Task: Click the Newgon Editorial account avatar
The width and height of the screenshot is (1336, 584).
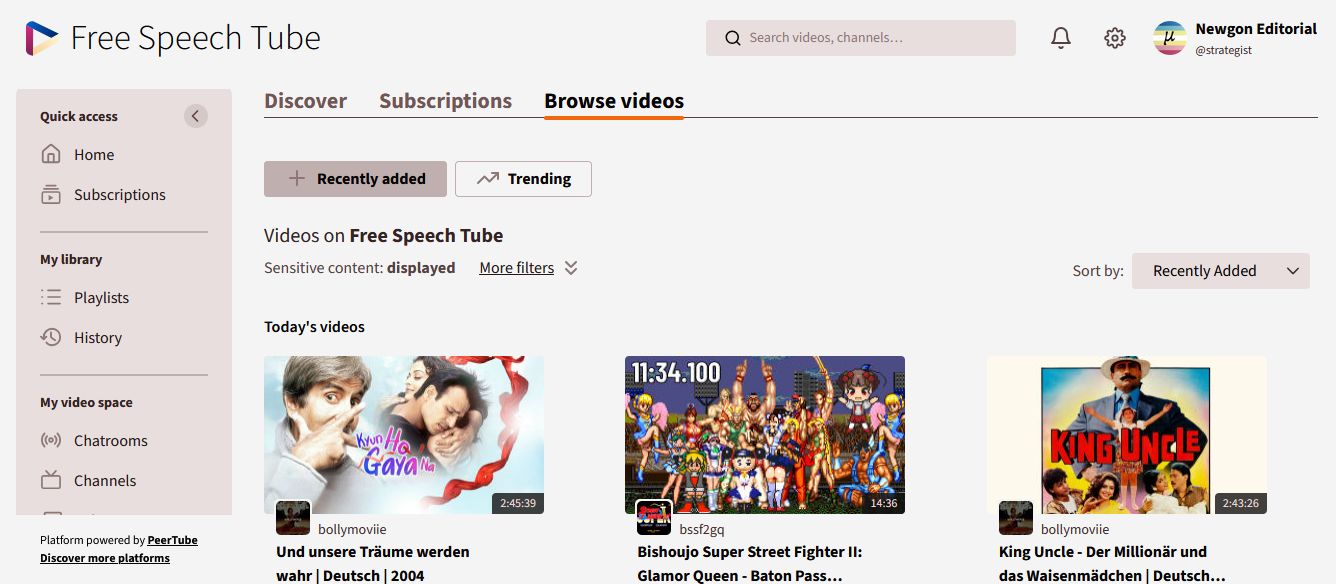Action: 1170,38
